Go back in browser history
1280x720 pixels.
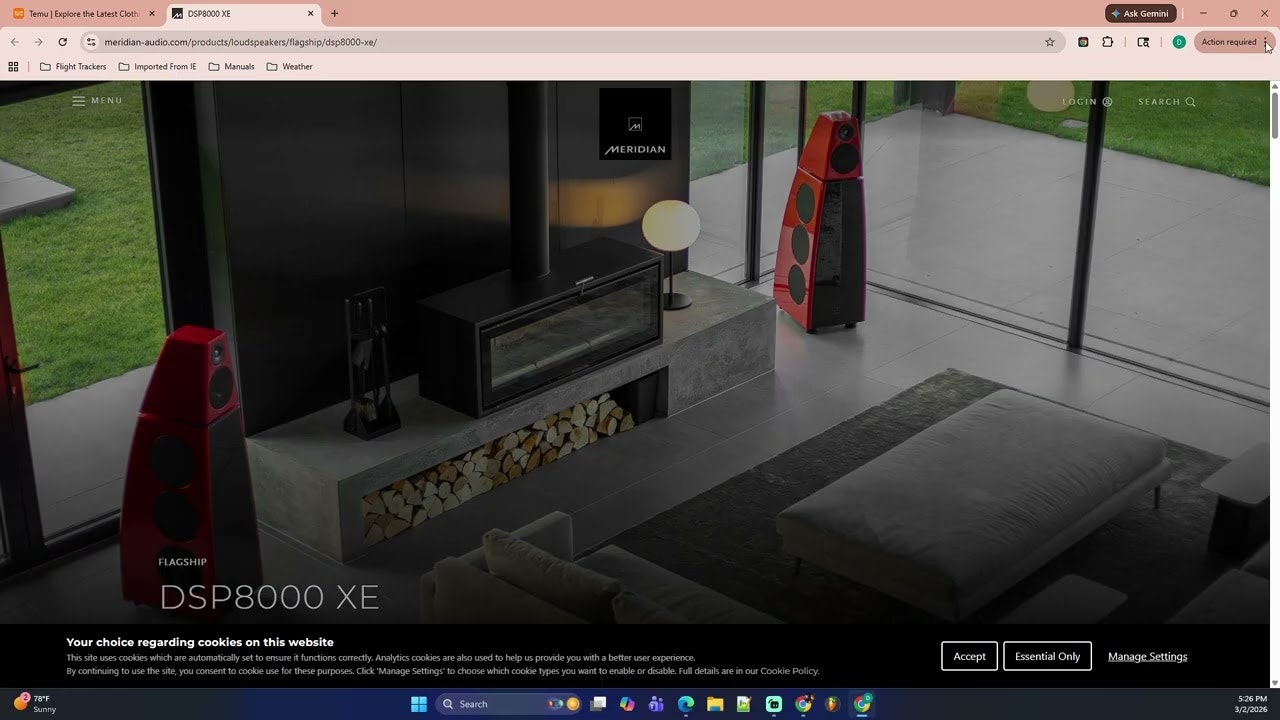pyautogui.click(x=14, y=42)
